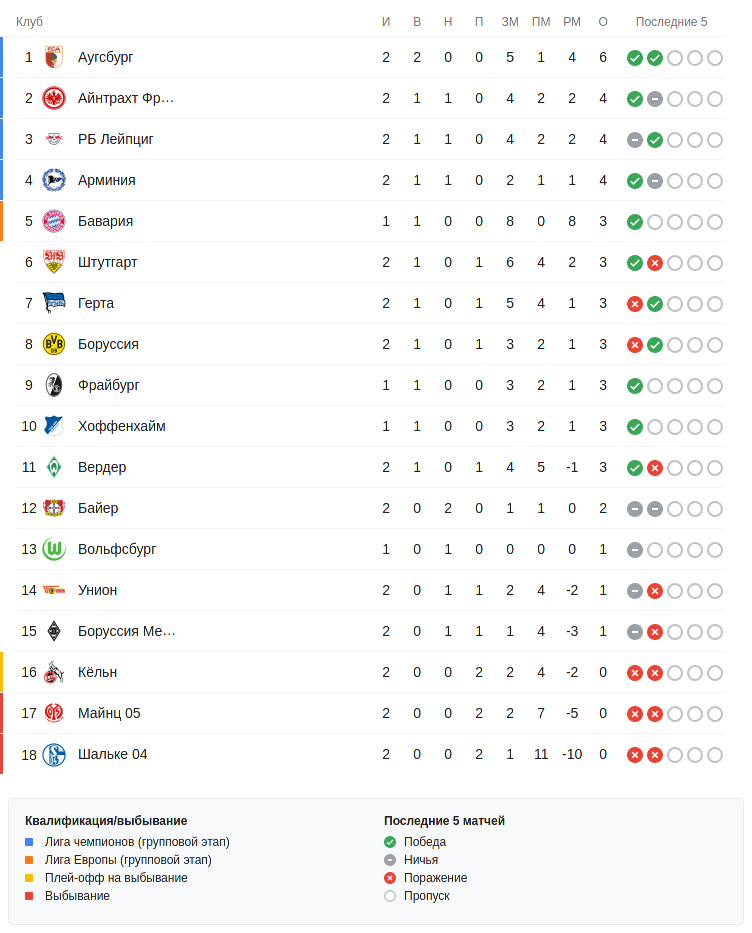Click the Mainz 05 club logo
Image resolution: width=752 pixels, height=933 pixels.
tap(54, 713)
